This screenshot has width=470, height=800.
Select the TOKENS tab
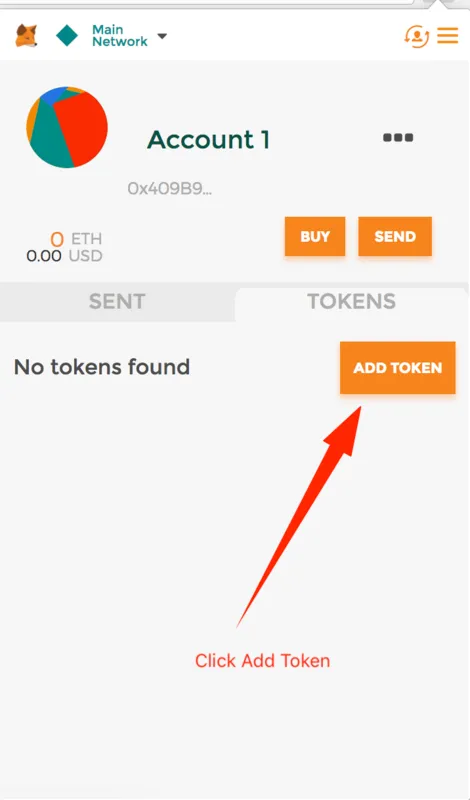352,302
